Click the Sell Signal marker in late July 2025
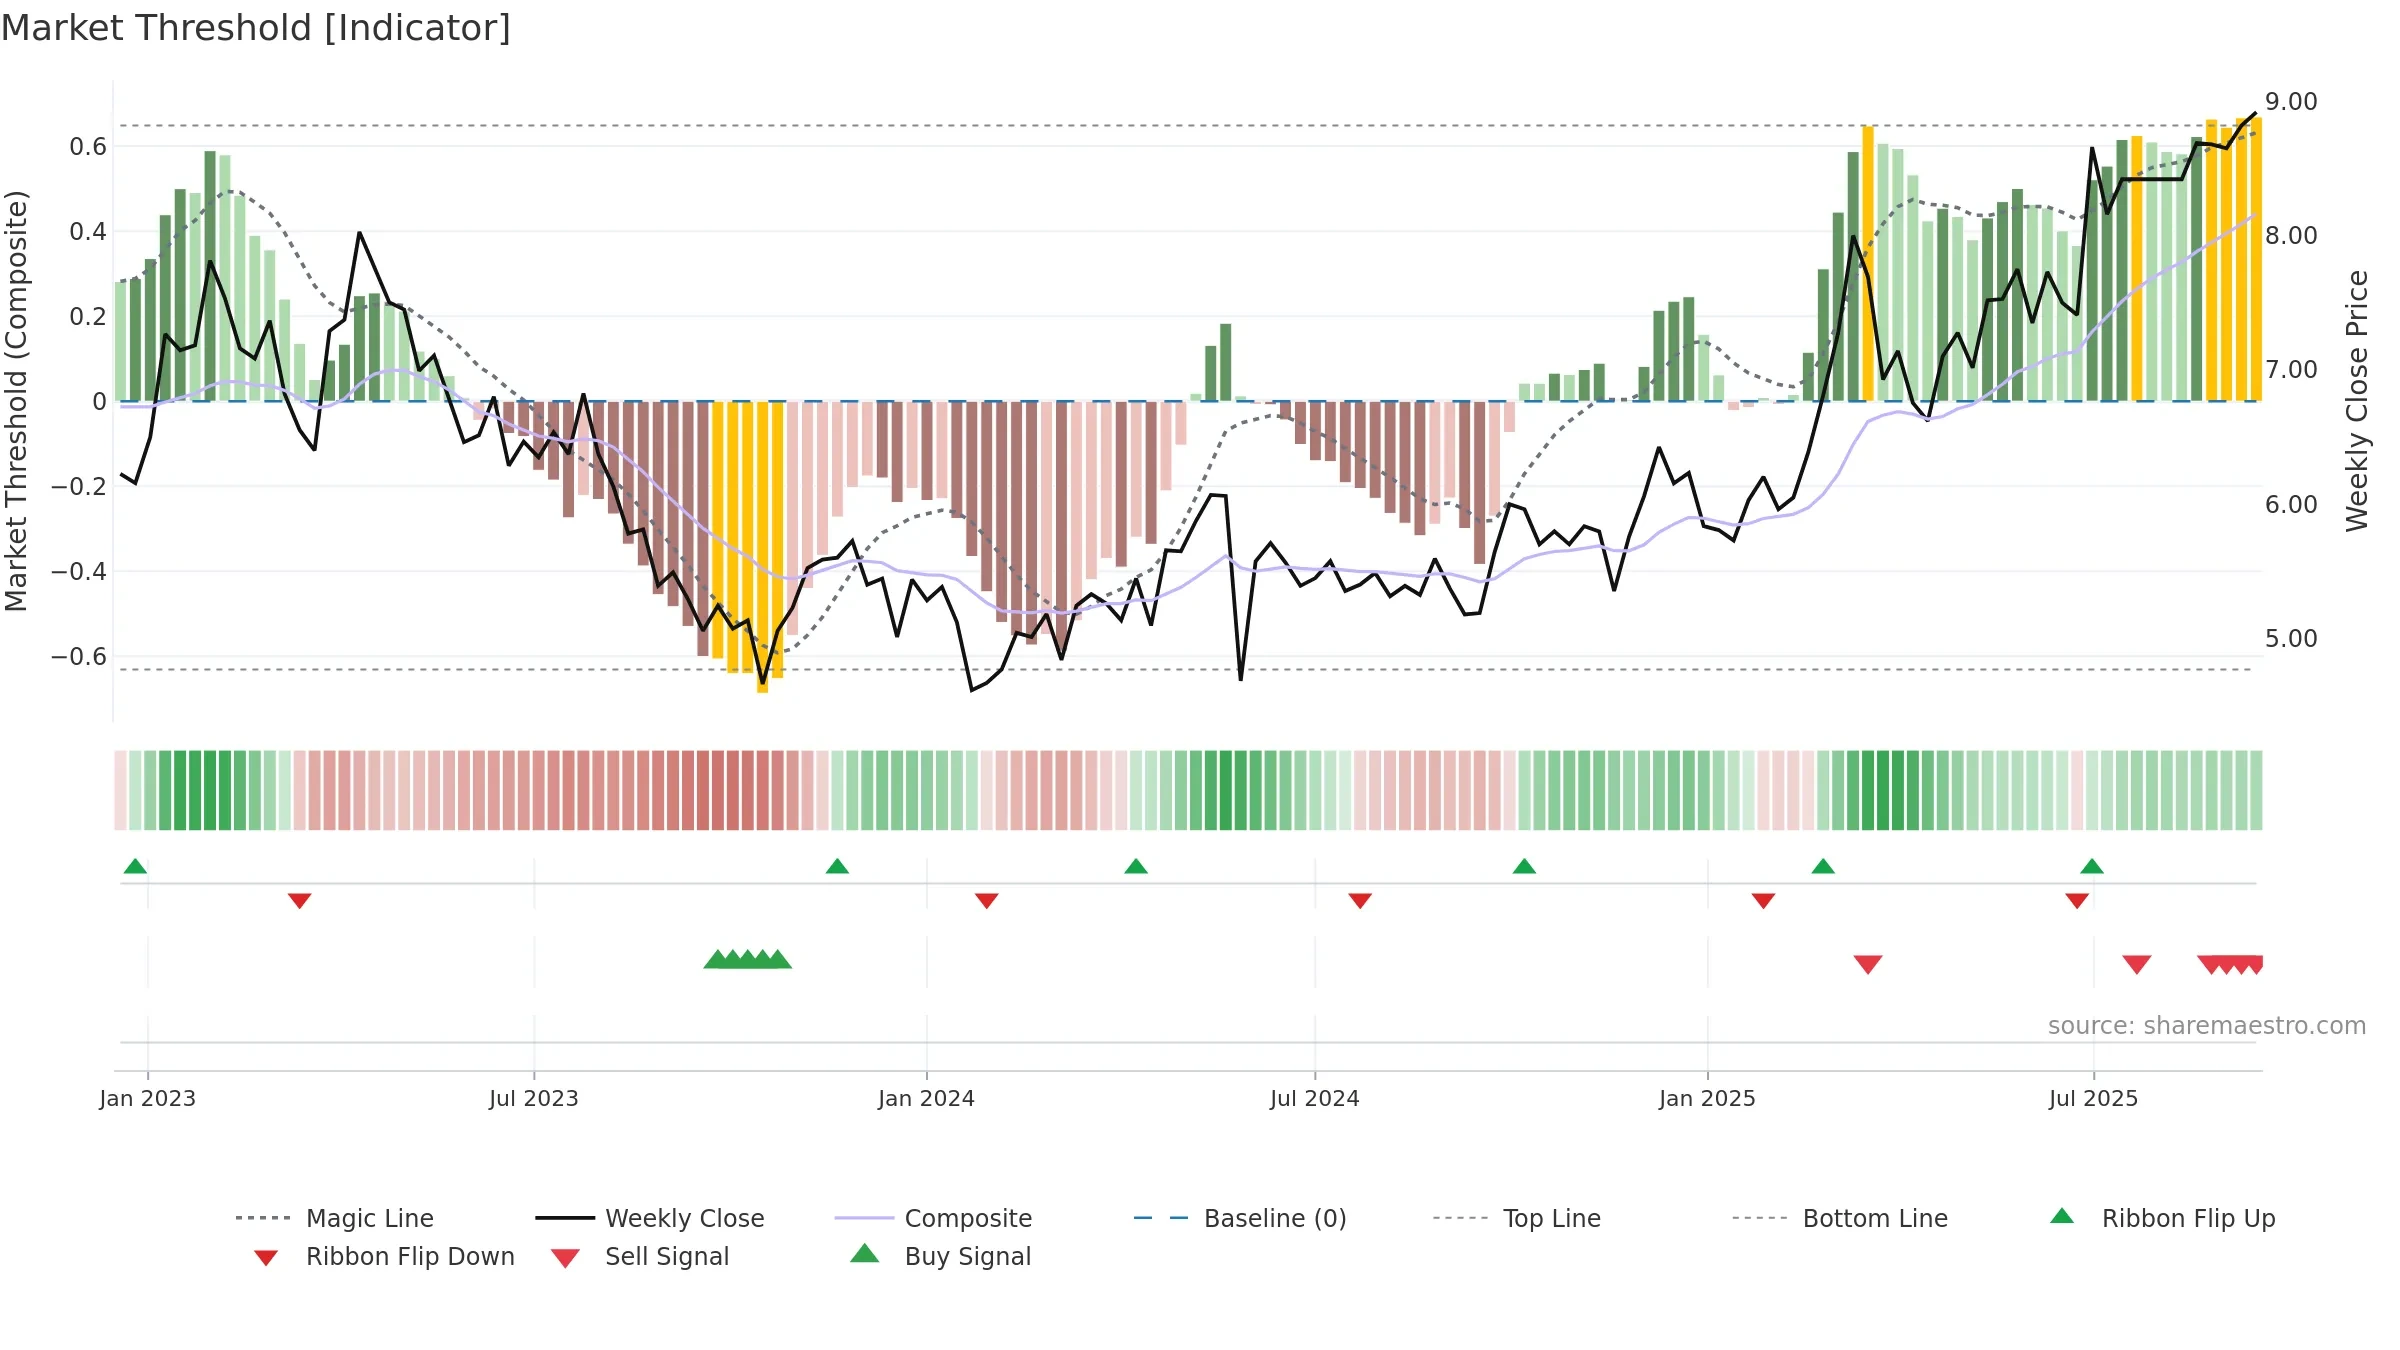 tap(2137, 964)
